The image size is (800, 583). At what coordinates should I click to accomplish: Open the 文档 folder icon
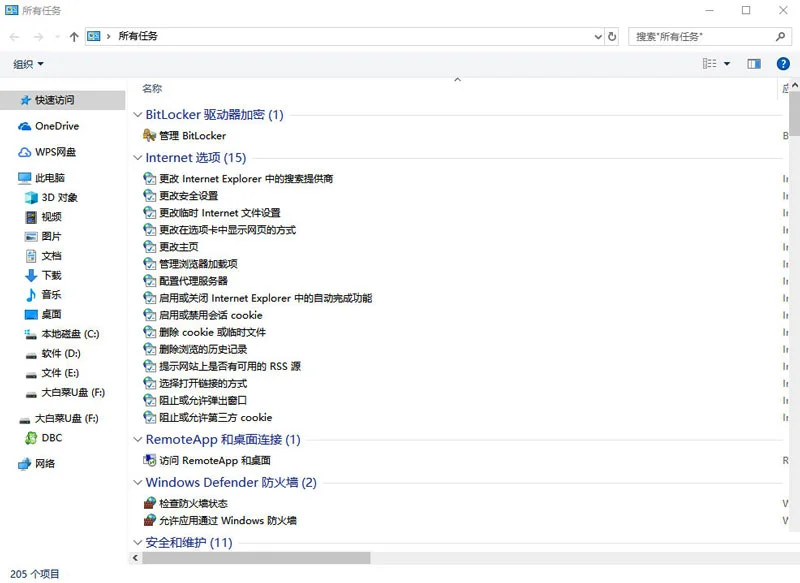coord(31,256)
